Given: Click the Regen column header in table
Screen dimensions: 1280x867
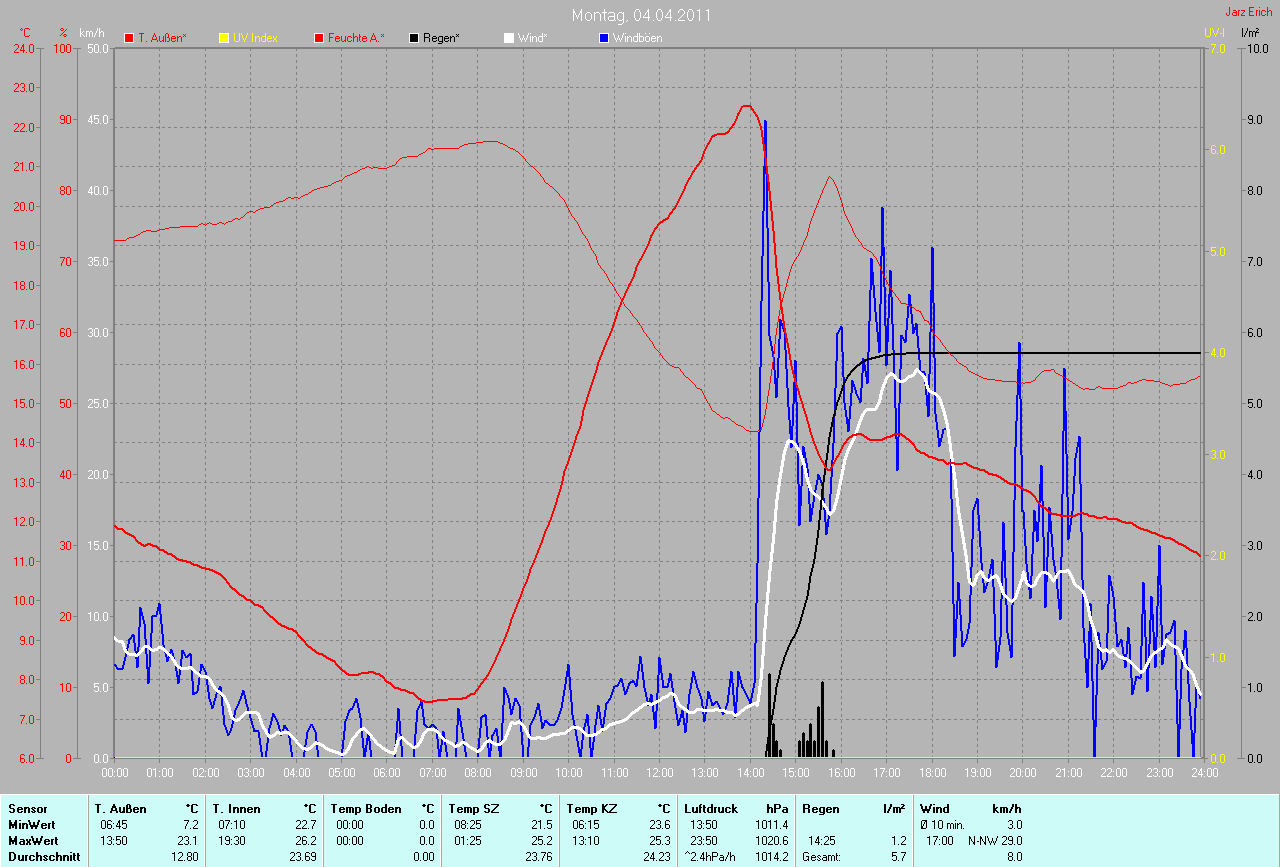Looking at the screenshot, I should pos(821,808).
